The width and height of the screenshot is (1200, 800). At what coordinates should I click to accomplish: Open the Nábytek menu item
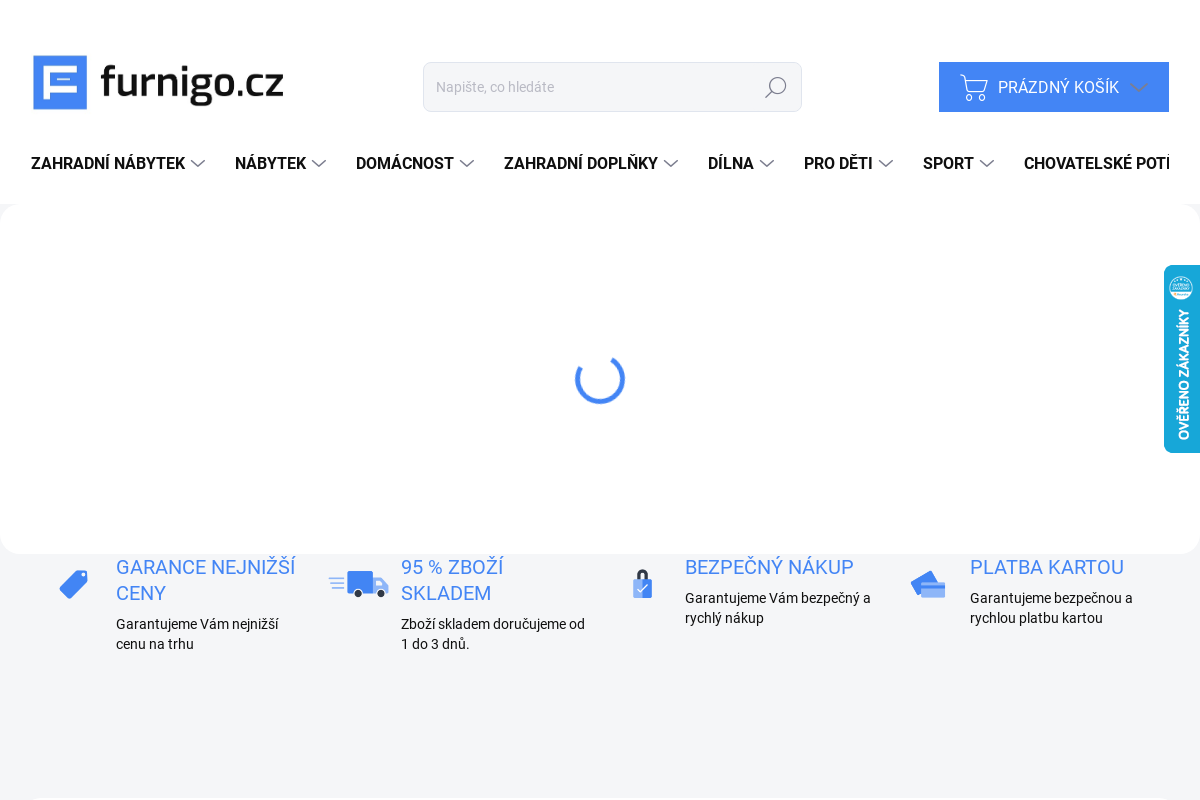[270, 163]
